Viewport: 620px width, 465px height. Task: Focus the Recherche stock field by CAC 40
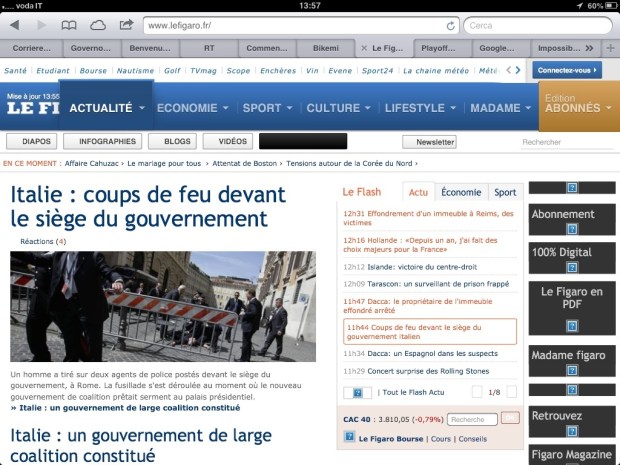472,419
